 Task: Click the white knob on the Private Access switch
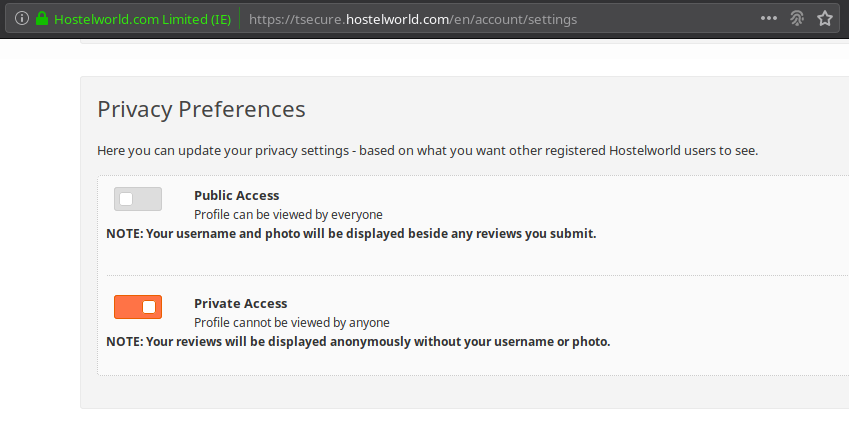[x=149, y=307]
